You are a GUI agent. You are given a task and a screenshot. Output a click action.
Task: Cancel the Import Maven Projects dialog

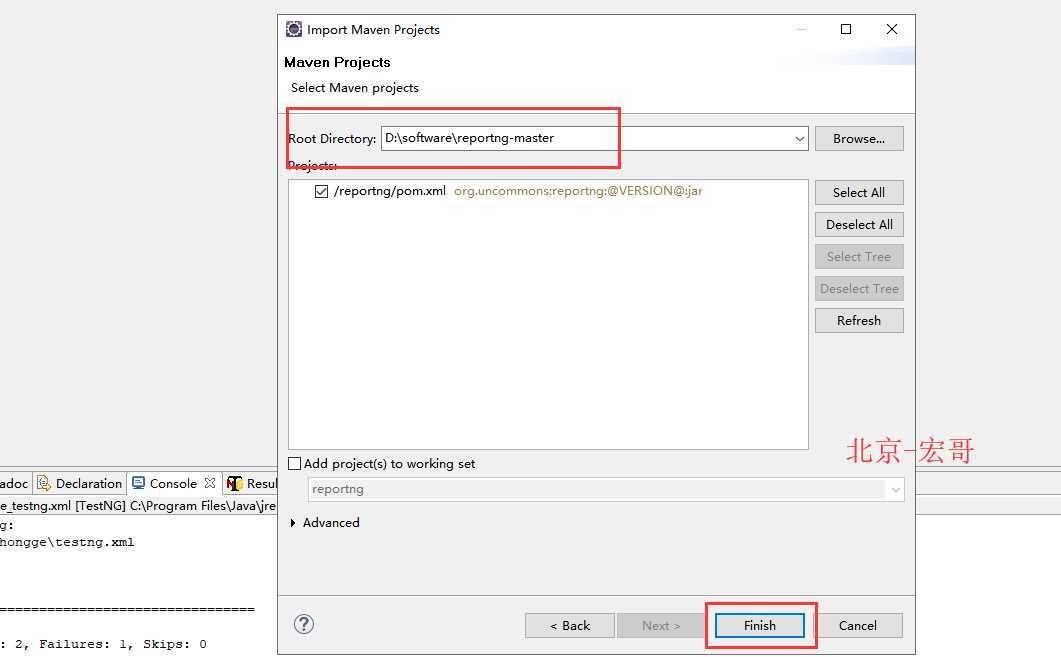[x=857, y=625]
